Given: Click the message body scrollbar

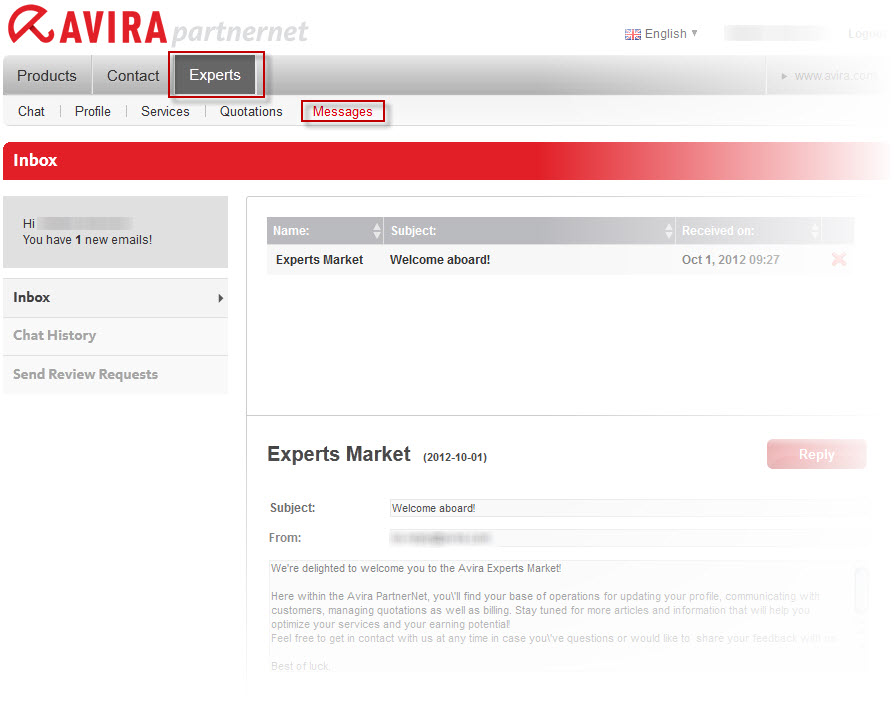Looking at the screenshot, I should pos(861,590).
